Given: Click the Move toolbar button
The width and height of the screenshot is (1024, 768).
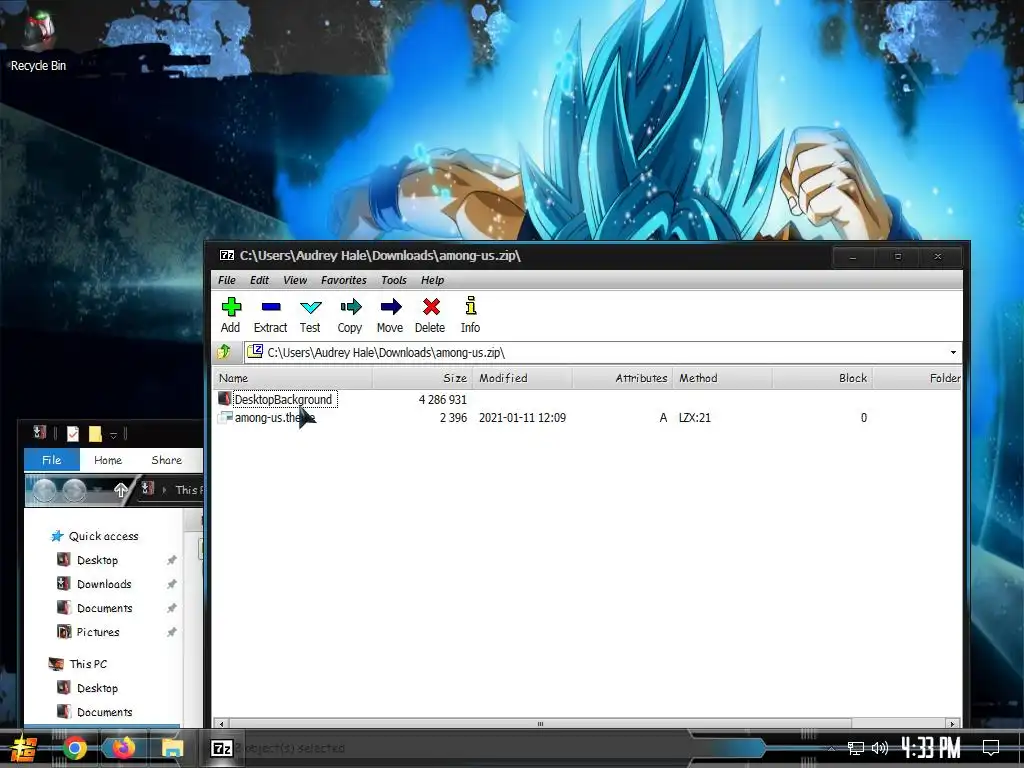Looking at the screenshot, I should pyautogui.click(x=390, y=315).
